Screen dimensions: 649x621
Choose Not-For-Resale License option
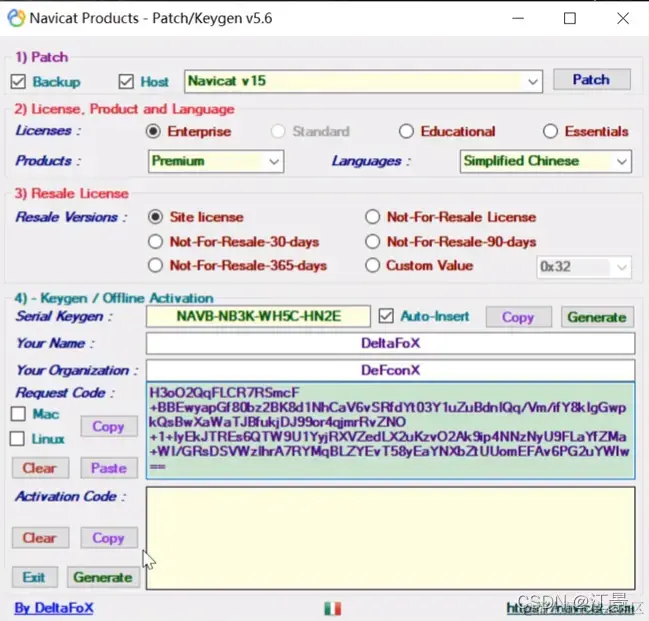pyautogui.click(x=373, y=217)
